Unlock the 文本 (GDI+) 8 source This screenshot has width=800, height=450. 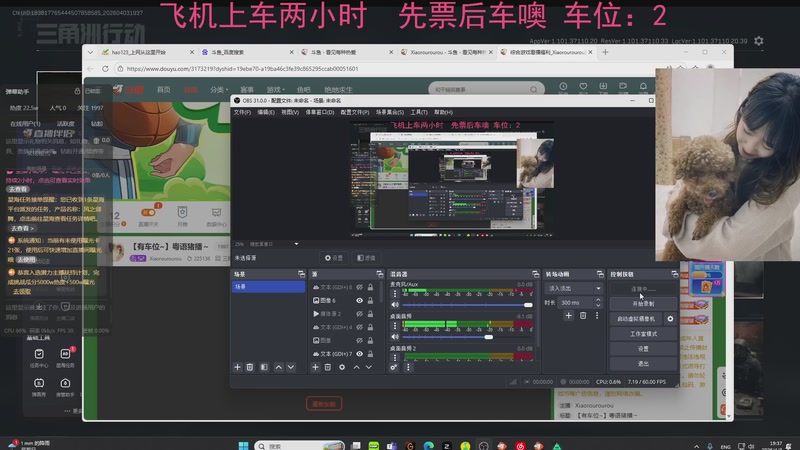(x=370, y=287)
